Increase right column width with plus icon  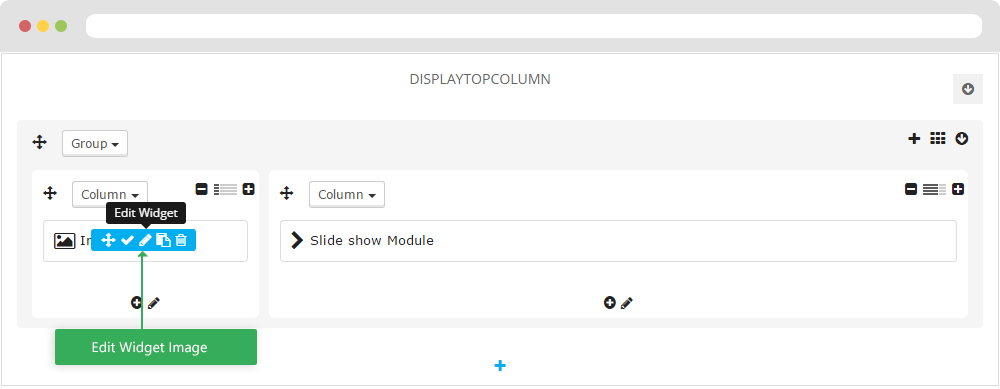pos(958,189)
